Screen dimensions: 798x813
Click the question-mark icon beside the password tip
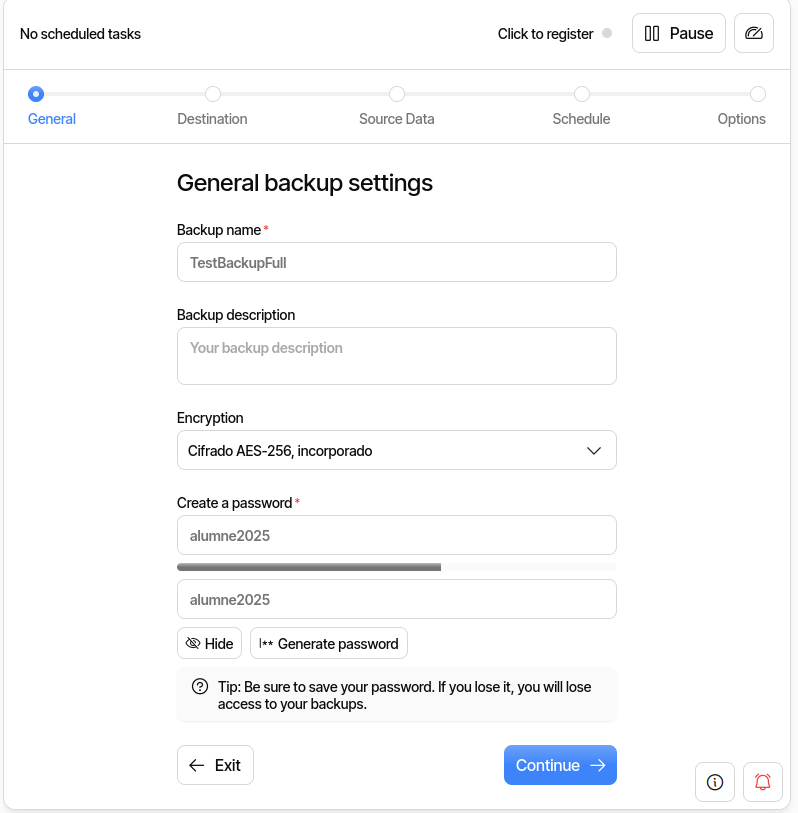tap(197, 687)
